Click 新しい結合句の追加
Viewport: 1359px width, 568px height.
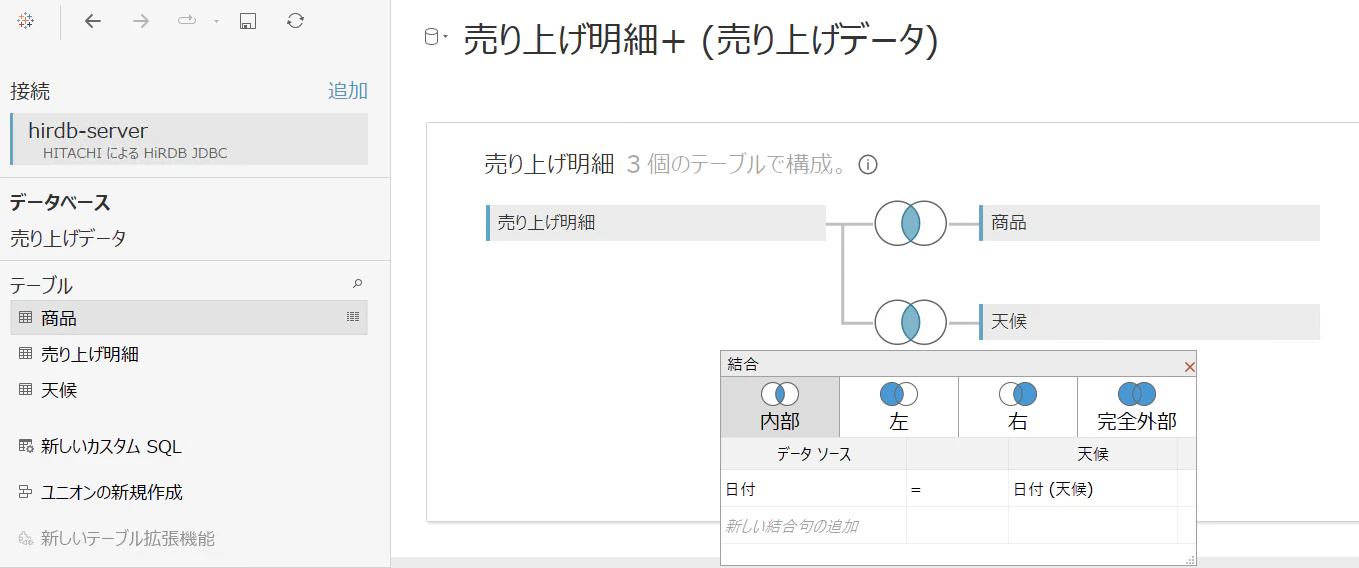point(791,526)
